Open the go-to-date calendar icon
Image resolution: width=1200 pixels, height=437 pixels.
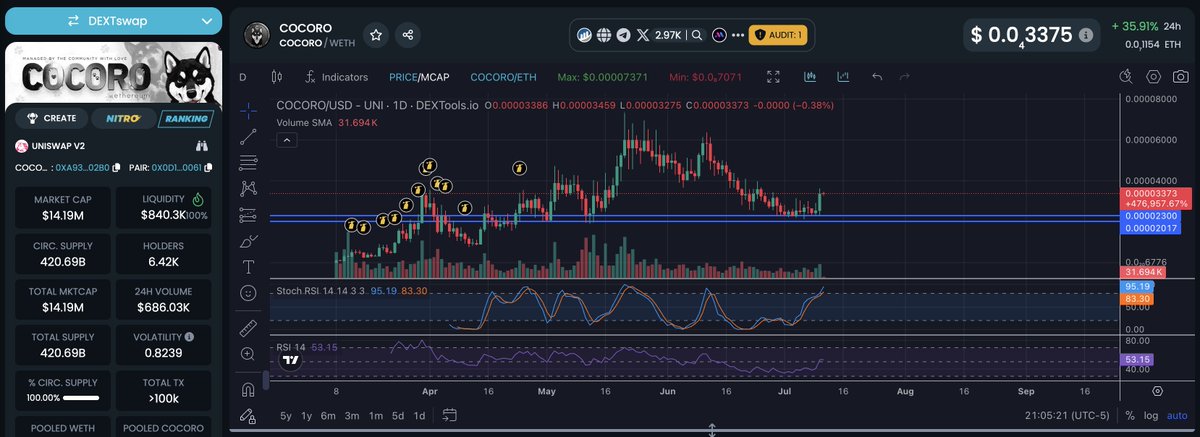(x=449, y=416)
